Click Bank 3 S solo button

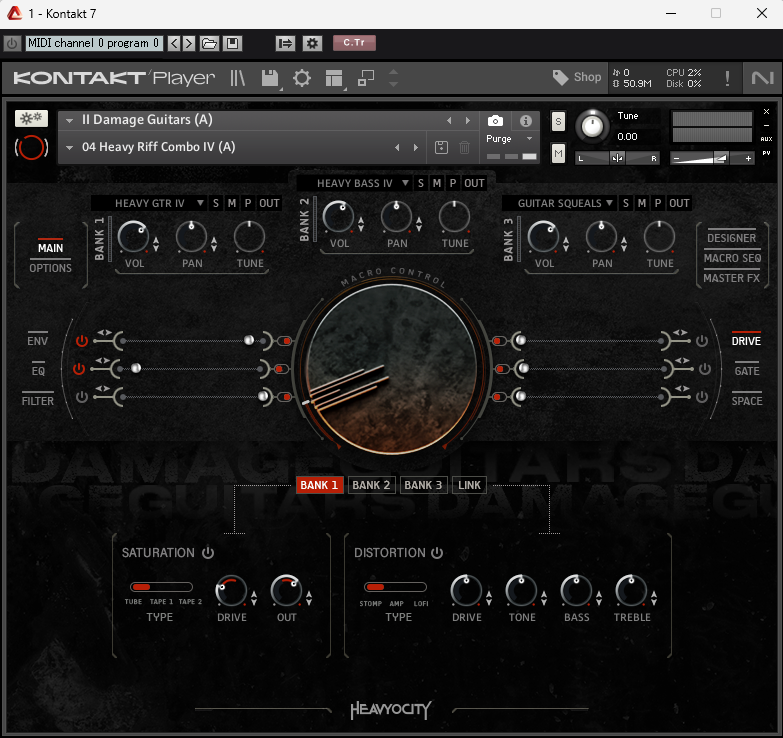coord(626,203)
